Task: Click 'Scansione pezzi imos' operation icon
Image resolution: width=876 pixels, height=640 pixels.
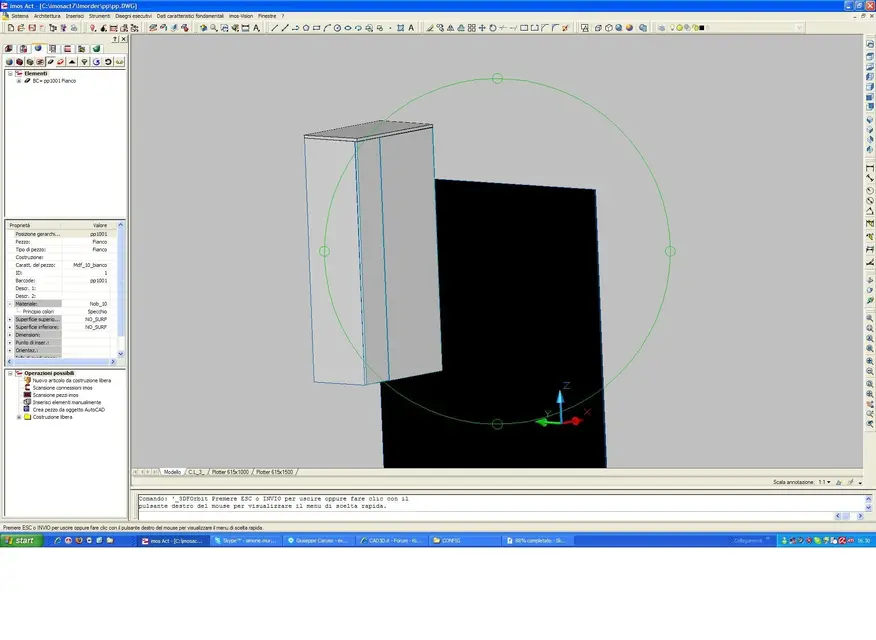Action: point(27,395)
